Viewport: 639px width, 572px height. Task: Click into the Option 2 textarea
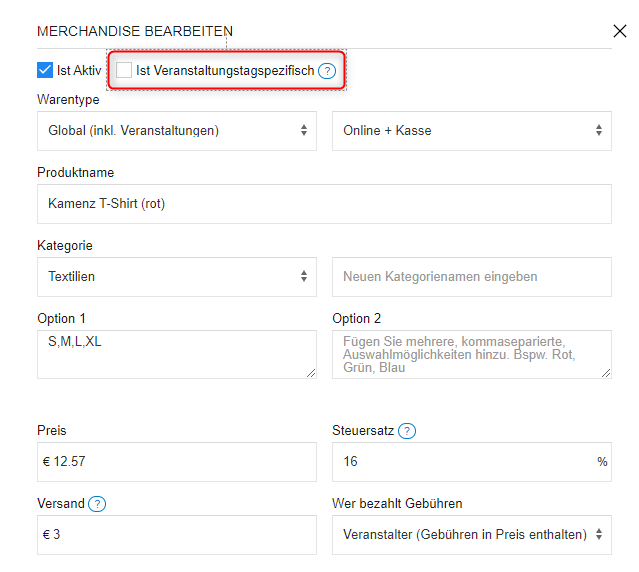pos(471,354)
